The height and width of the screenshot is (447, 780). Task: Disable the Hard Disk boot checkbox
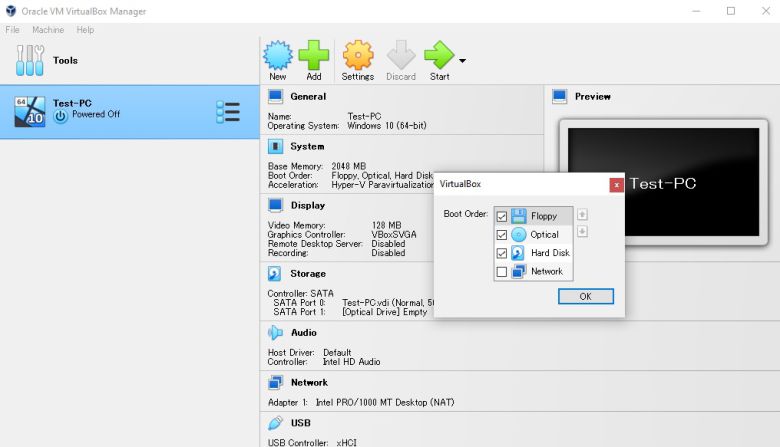point(502,253)
